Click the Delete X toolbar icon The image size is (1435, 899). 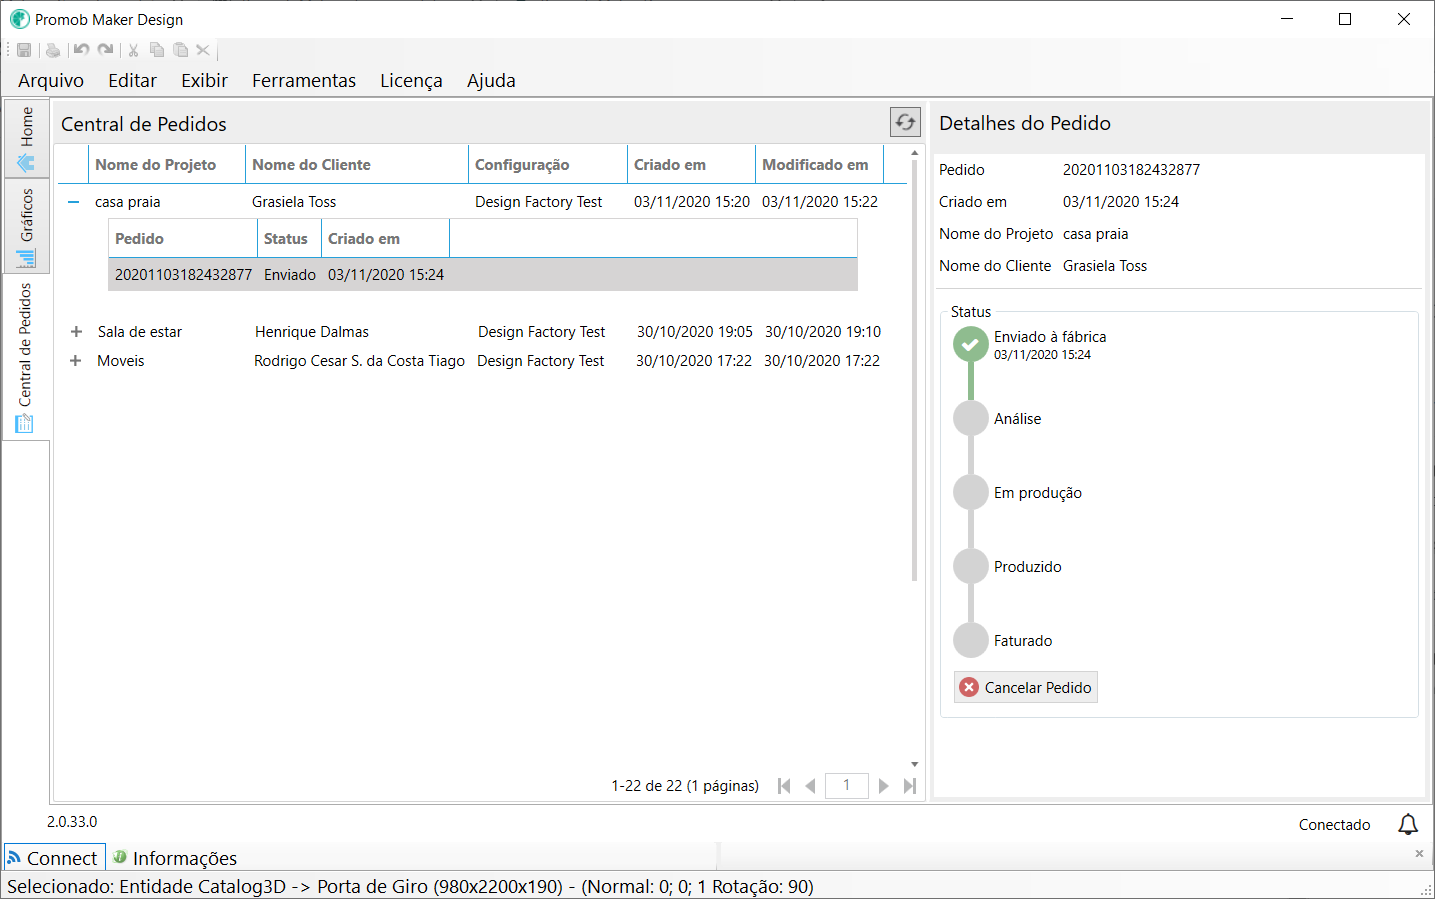tap(203, 50)
